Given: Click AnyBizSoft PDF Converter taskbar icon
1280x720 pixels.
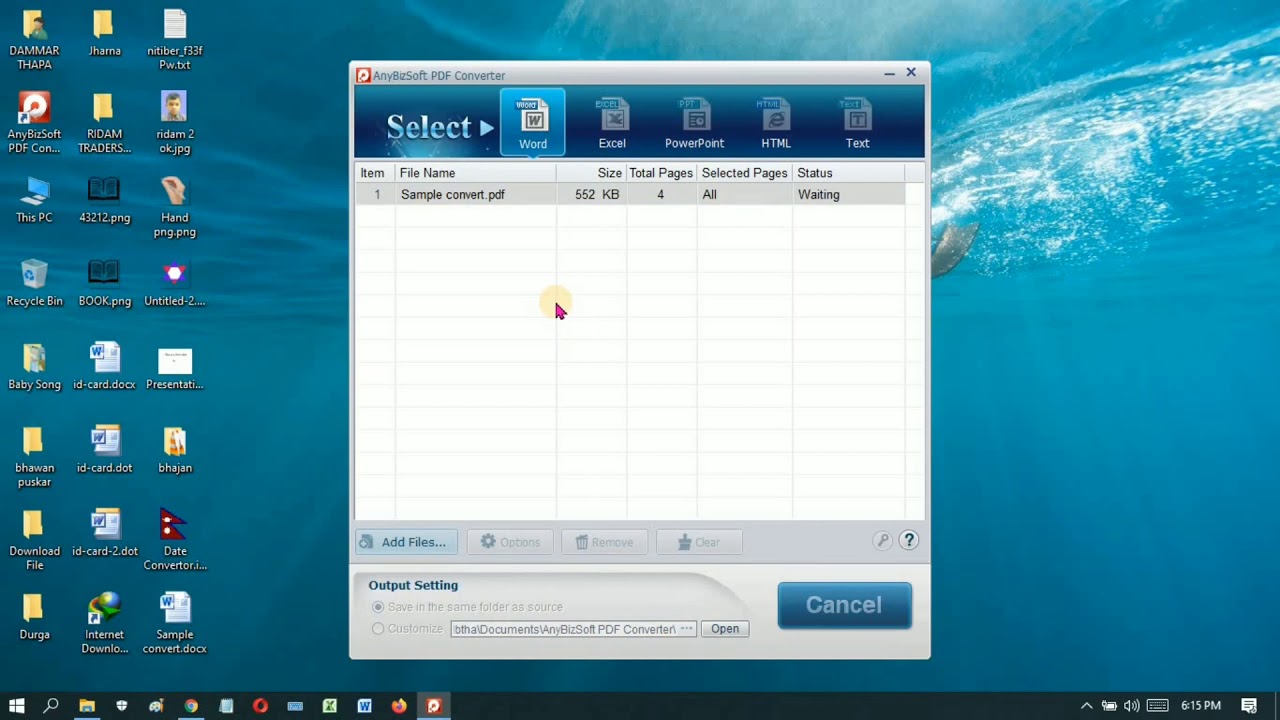Looking at the screenshot, I should pos(433,706).
